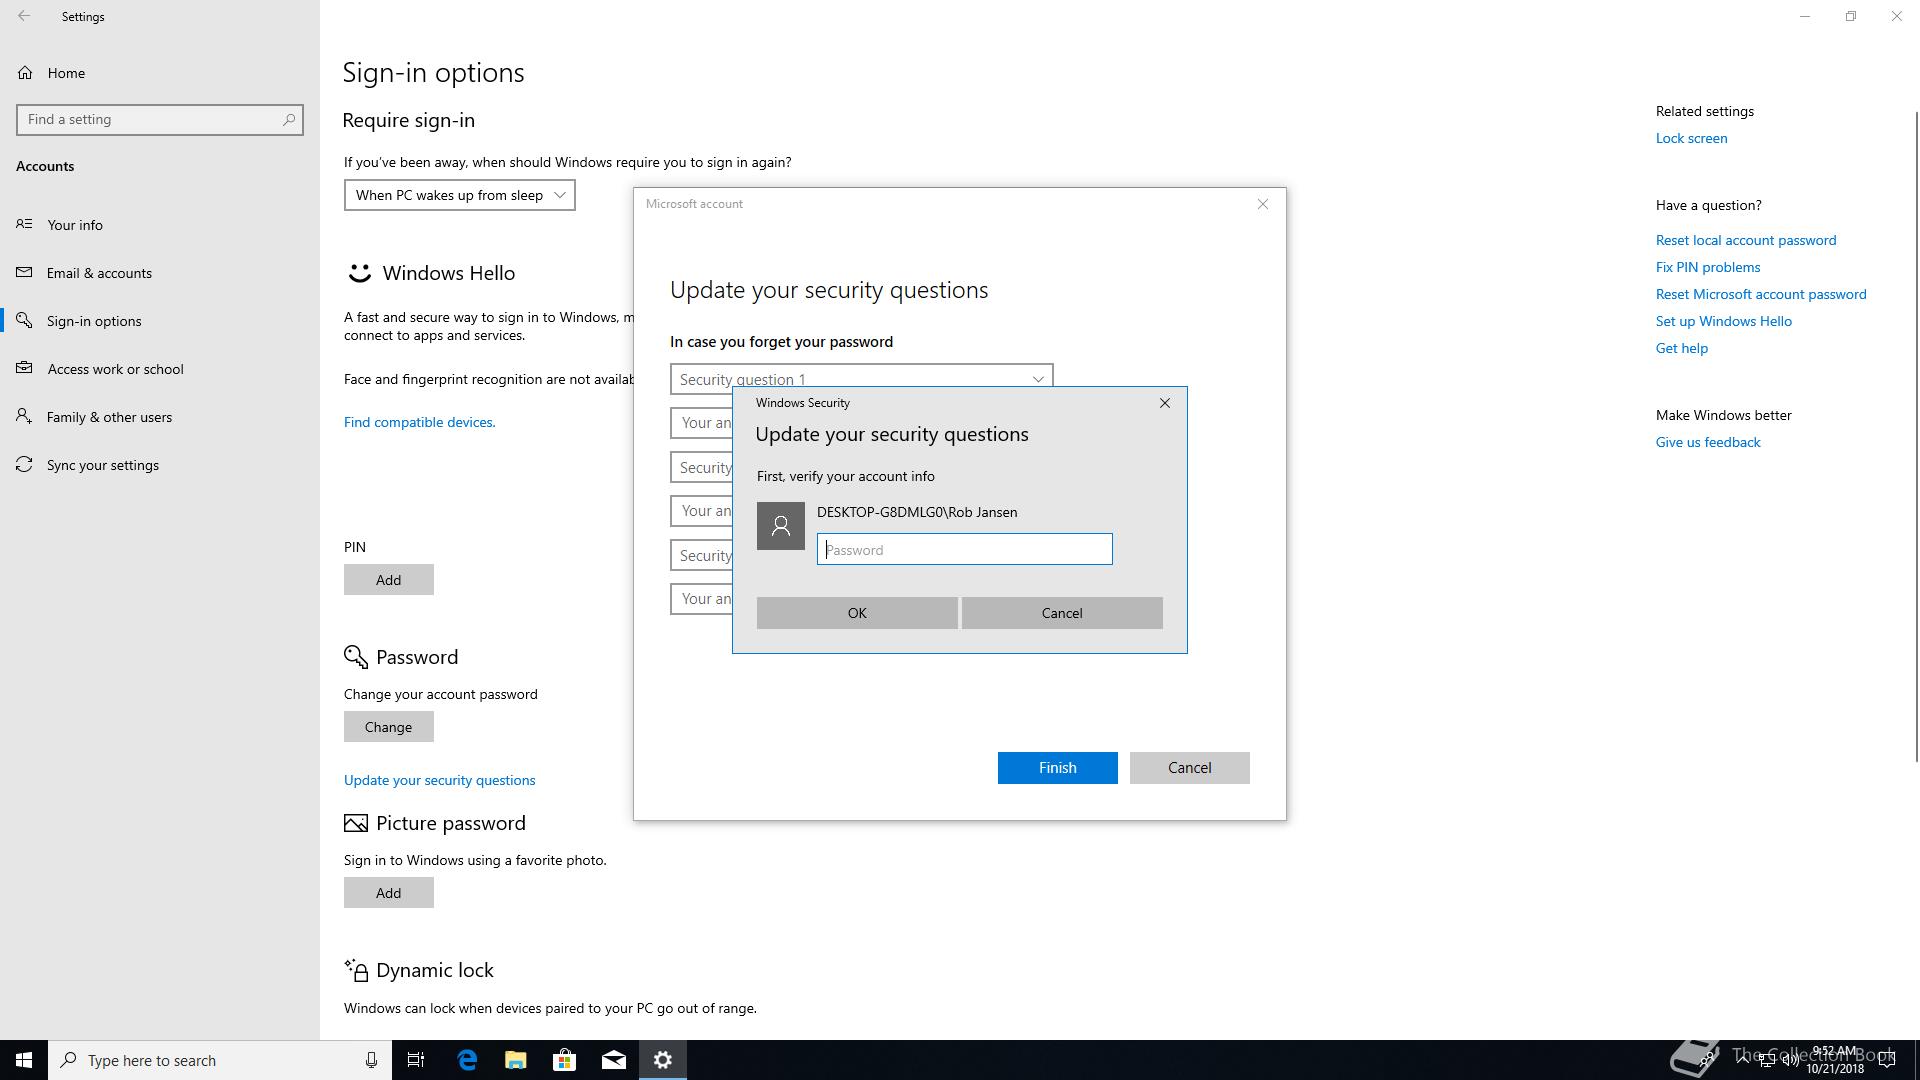Click the Home icon in sidebar
1920x1080 pixels.
pyautogui.click(x=25, y=72)
